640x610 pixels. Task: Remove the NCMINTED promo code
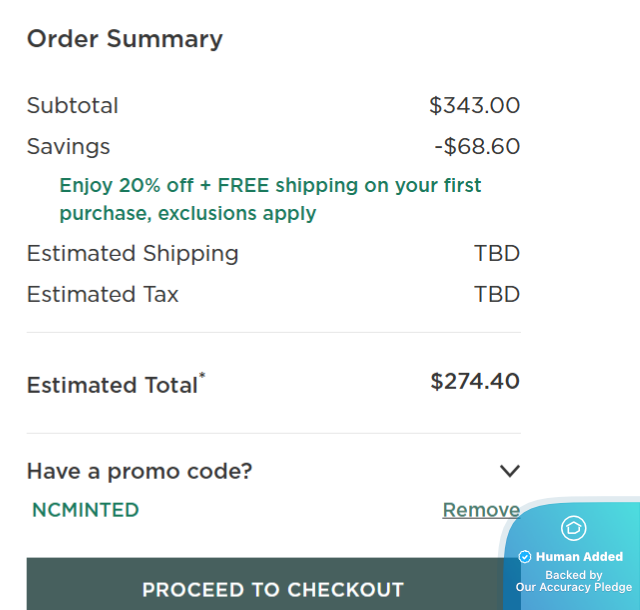click(480, 510)
